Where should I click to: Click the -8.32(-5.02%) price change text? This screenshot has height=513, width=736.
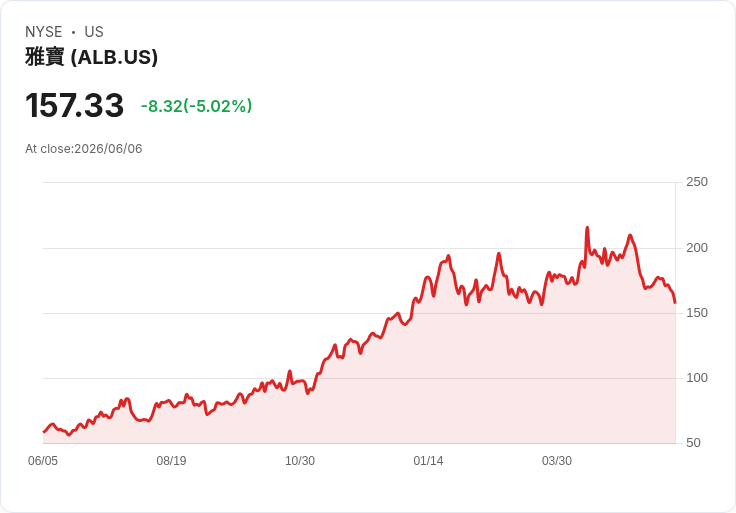coord(196,106)
